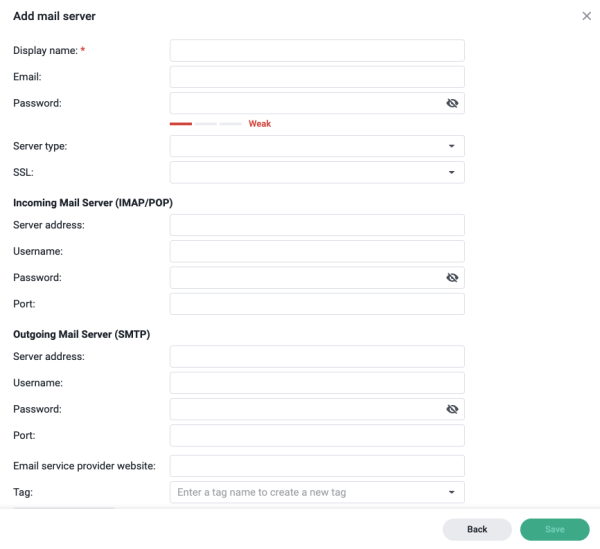The image size is (600, 549).
Task: Open the Tag dropdown arrow
Action: [x=452, y=492]
